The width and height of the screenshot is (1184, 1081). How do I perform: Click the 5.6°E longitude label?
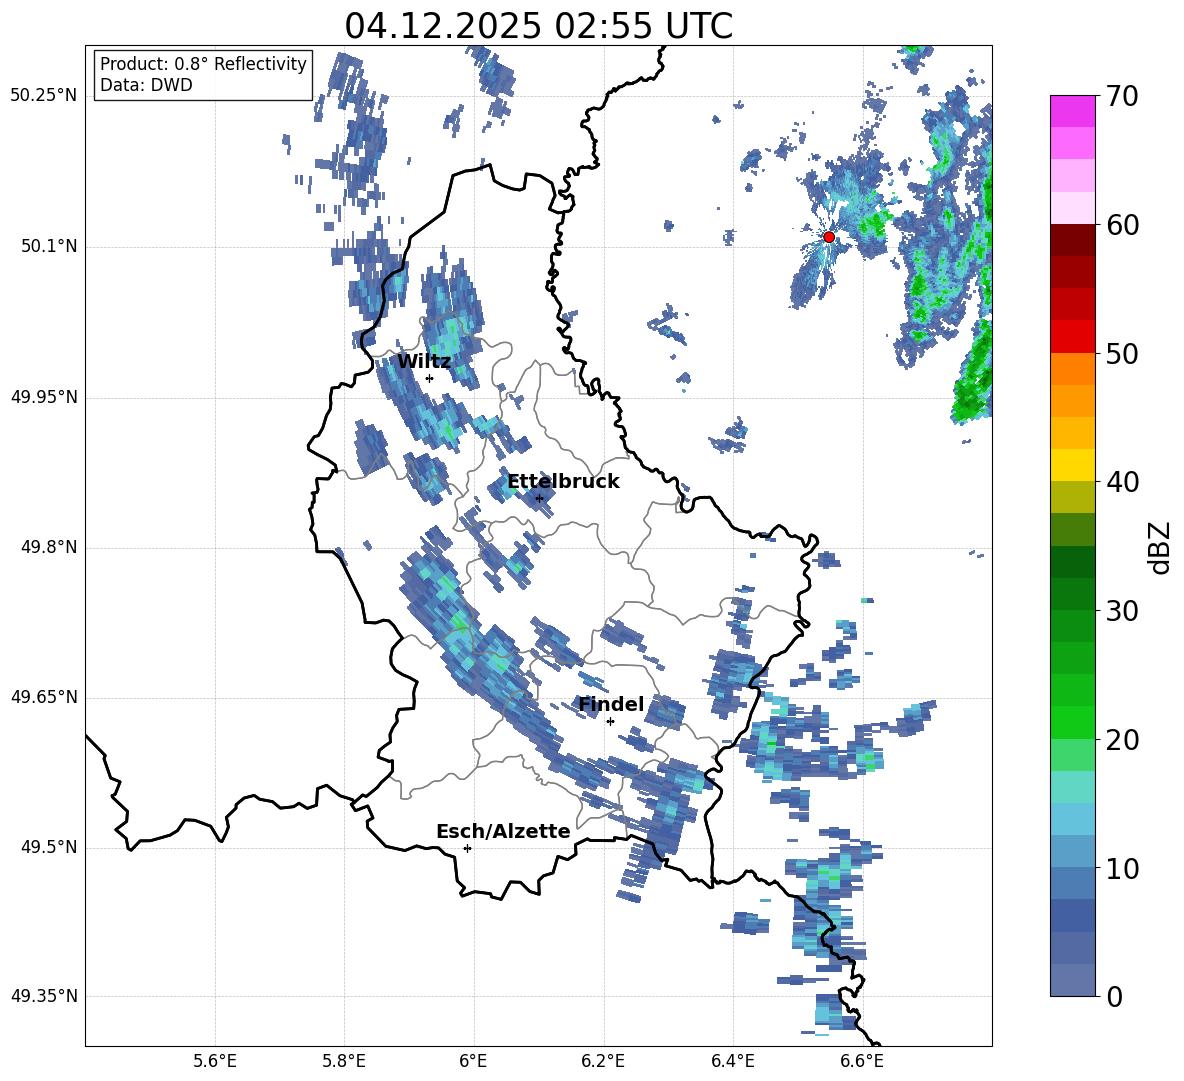[x=215, y=1061]
